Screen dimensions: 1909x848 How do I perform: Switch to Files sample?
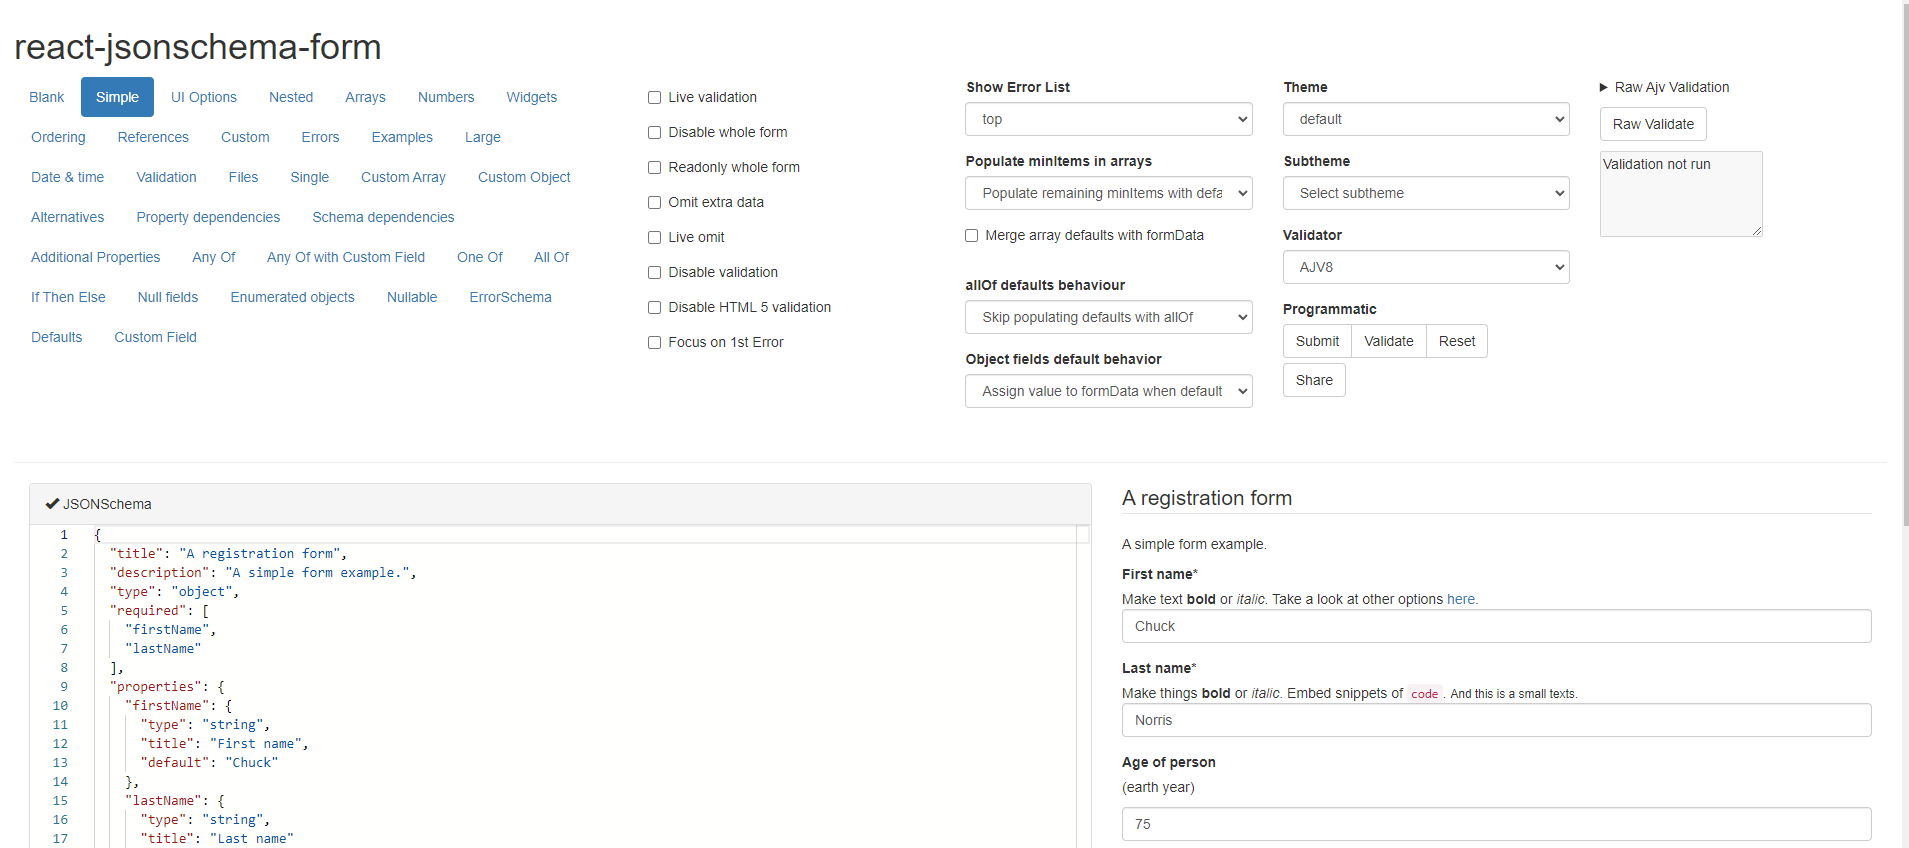(243, 177)
